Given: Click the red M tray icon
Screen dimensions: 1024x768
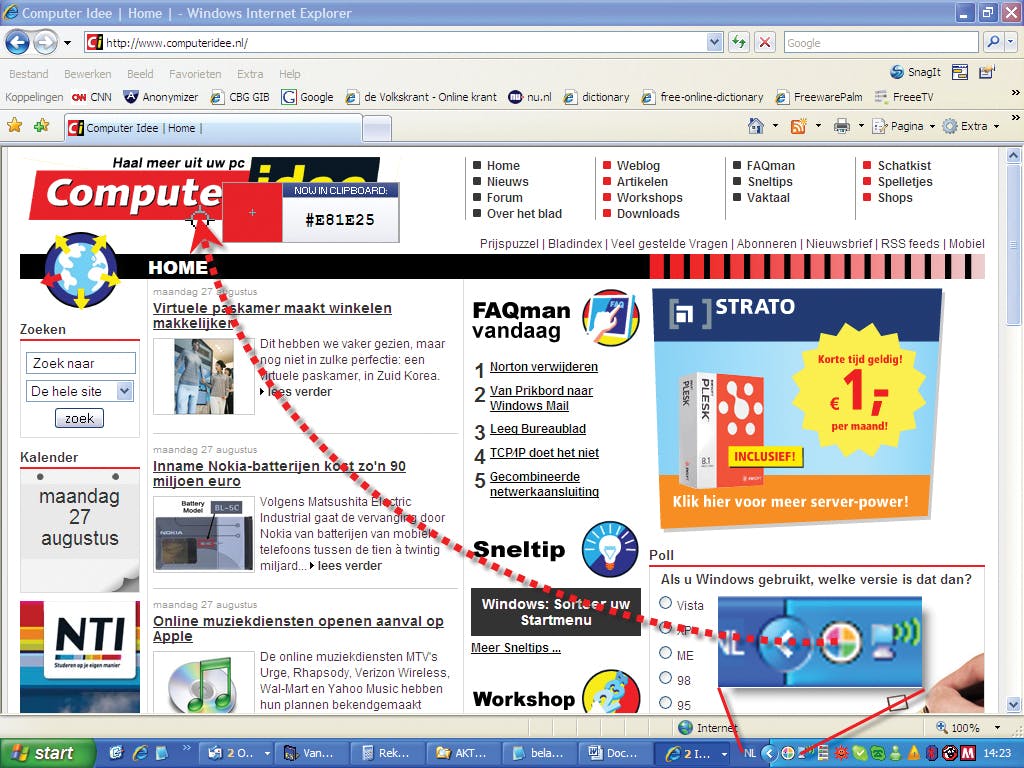Looking at the screenshot, I should pyautogui.click(x=968, y=754).
